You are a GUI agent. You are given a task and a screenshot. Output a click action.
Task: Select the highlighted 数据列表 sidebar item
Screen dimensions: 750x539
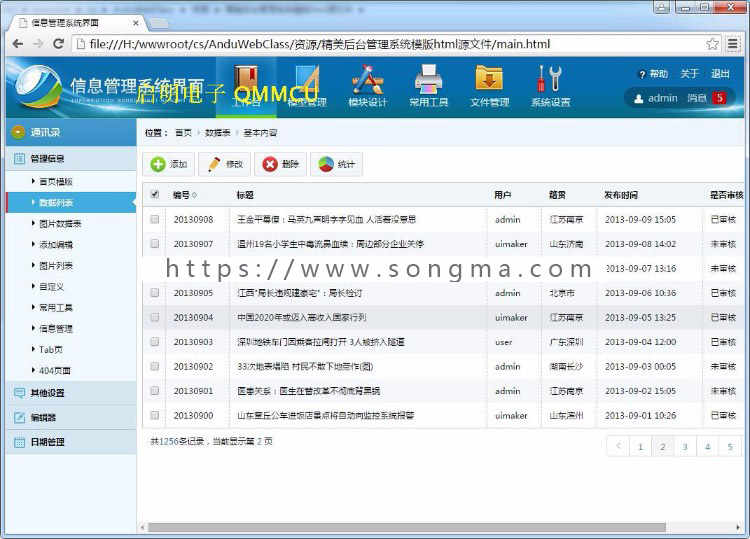pos(71,203)
